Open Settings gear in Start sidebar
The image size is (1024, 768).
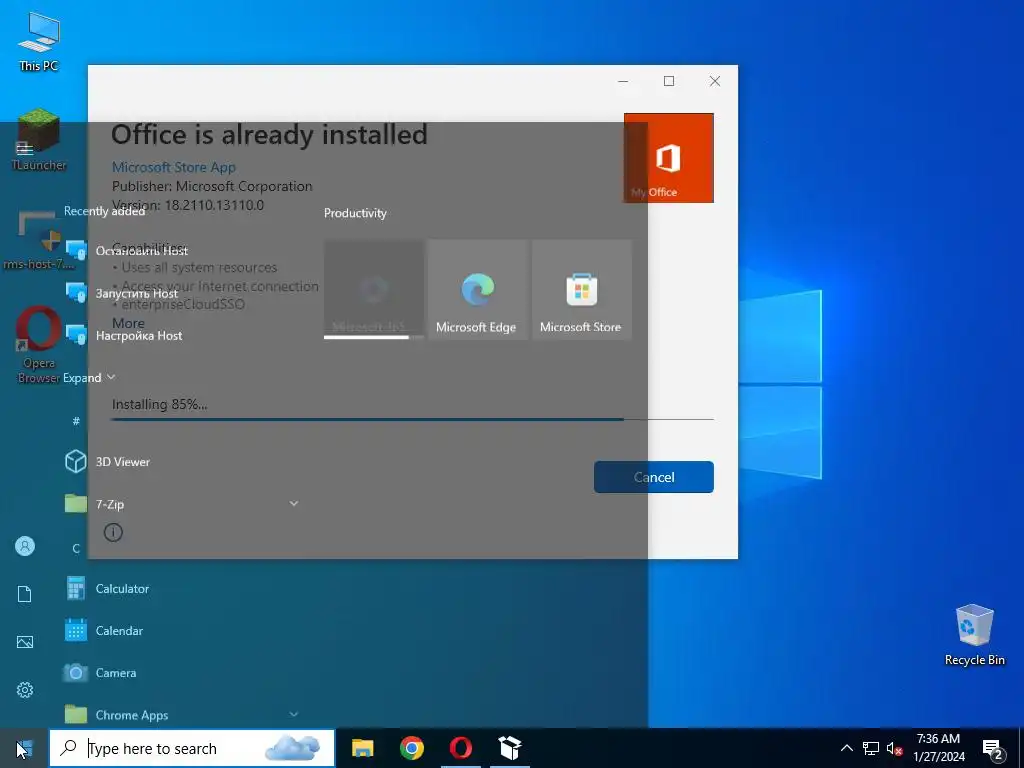point(25,690)
